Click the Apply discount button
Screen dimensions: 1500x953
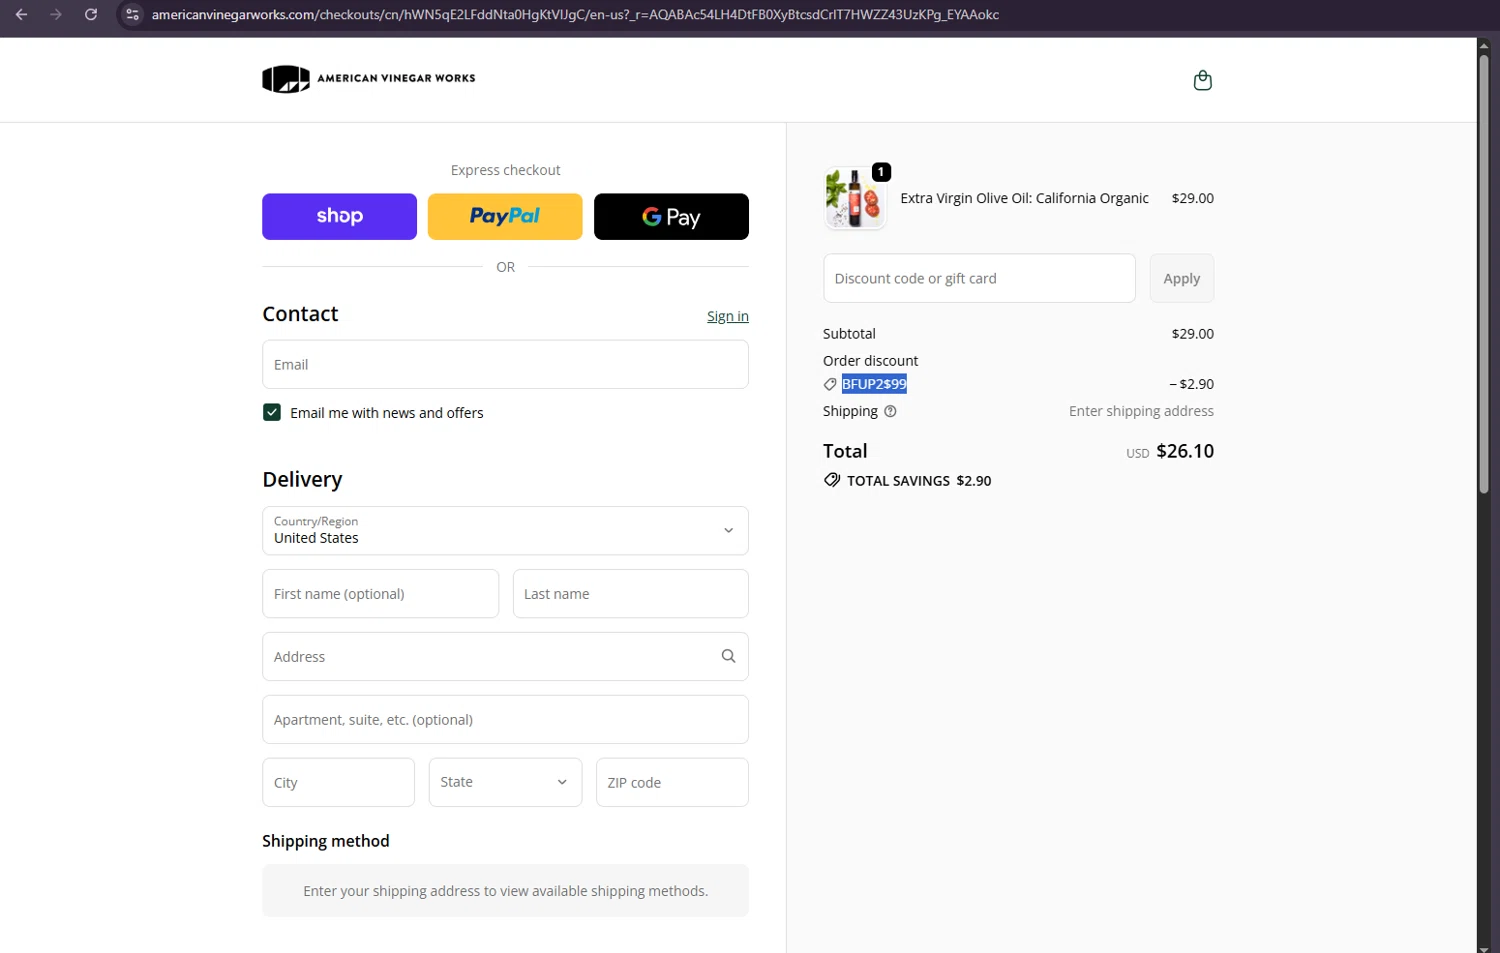[1181, 278]
